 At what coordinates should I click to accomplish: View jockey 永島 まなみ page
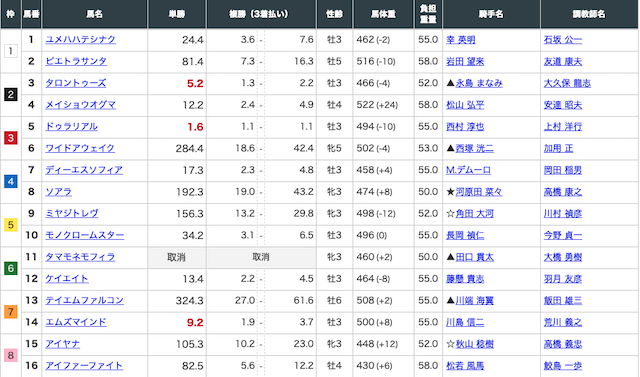(479, 83)
